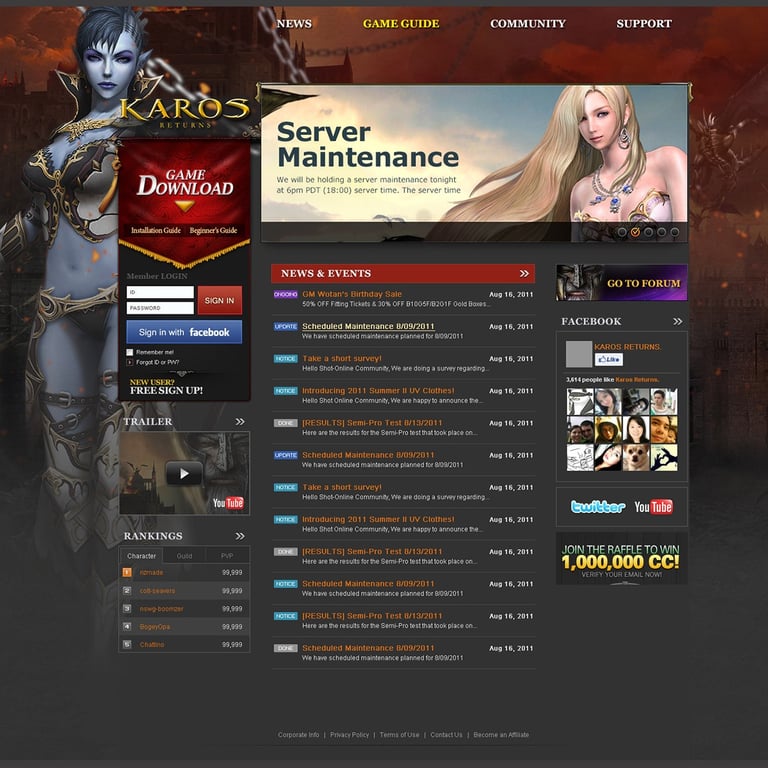
Task: Open the GAME GUIDE menu
Action: (x=401, y=24)
